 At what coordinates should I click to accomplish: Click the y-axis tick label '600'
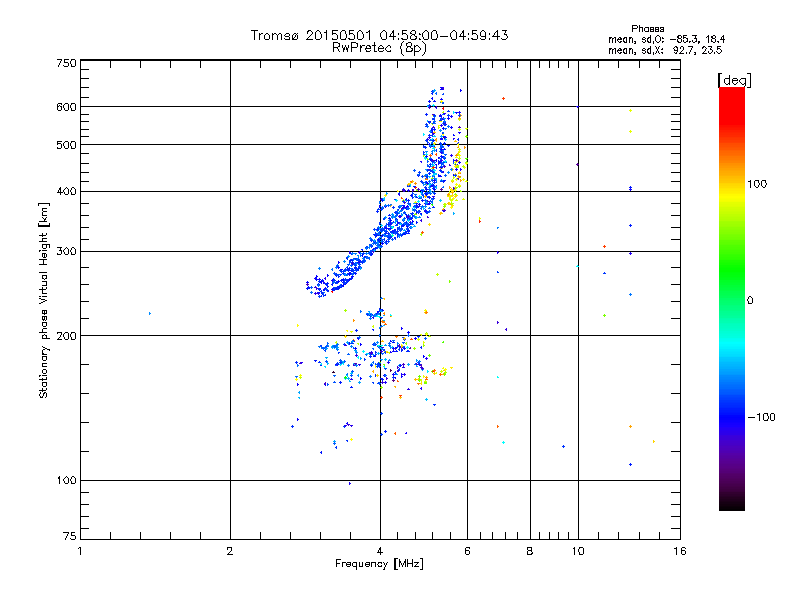pyautogui.click(x=67, y=107)
